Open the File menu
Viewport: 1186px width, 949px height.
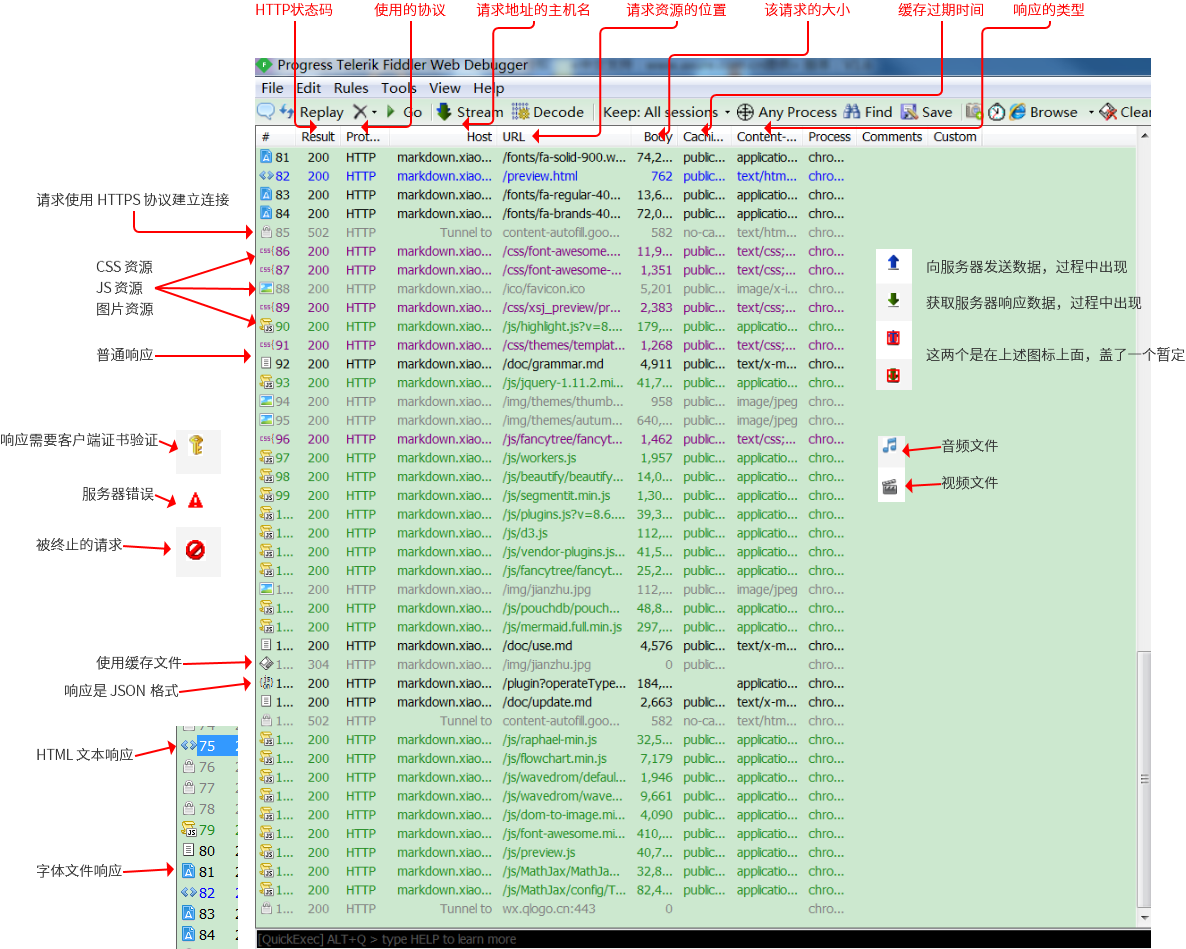tap(272, 88)
